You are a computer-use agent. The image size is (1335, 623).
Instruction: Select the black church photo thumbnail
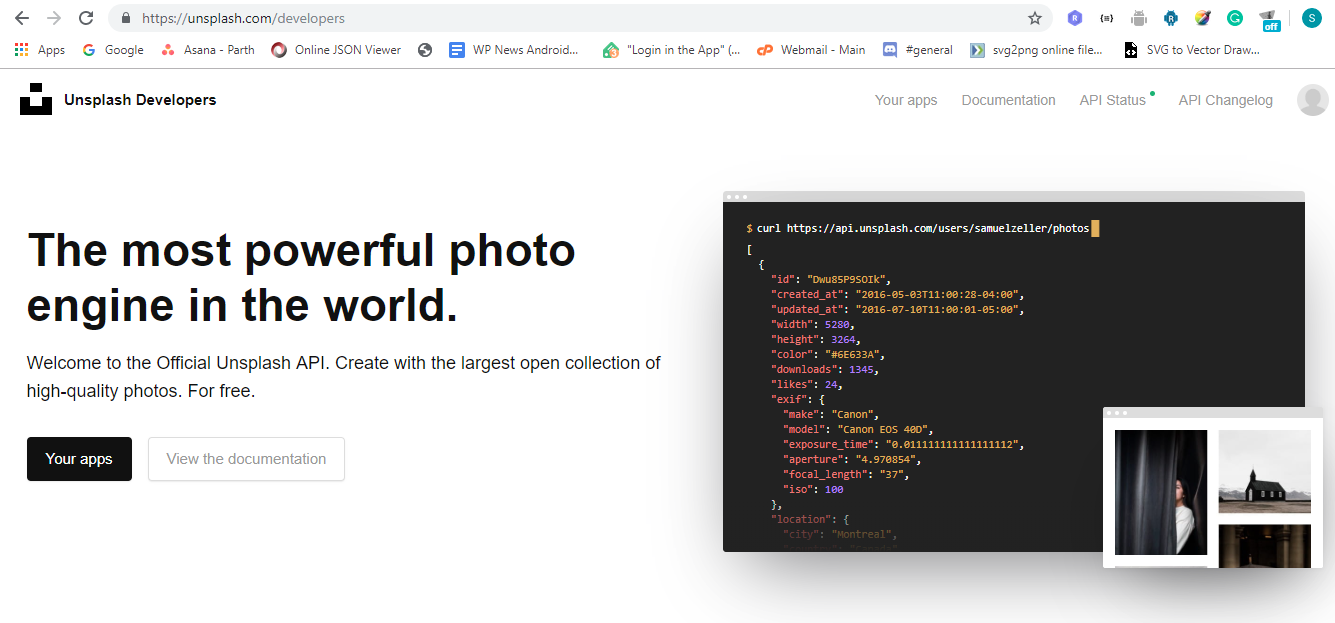pos(1264,472)
